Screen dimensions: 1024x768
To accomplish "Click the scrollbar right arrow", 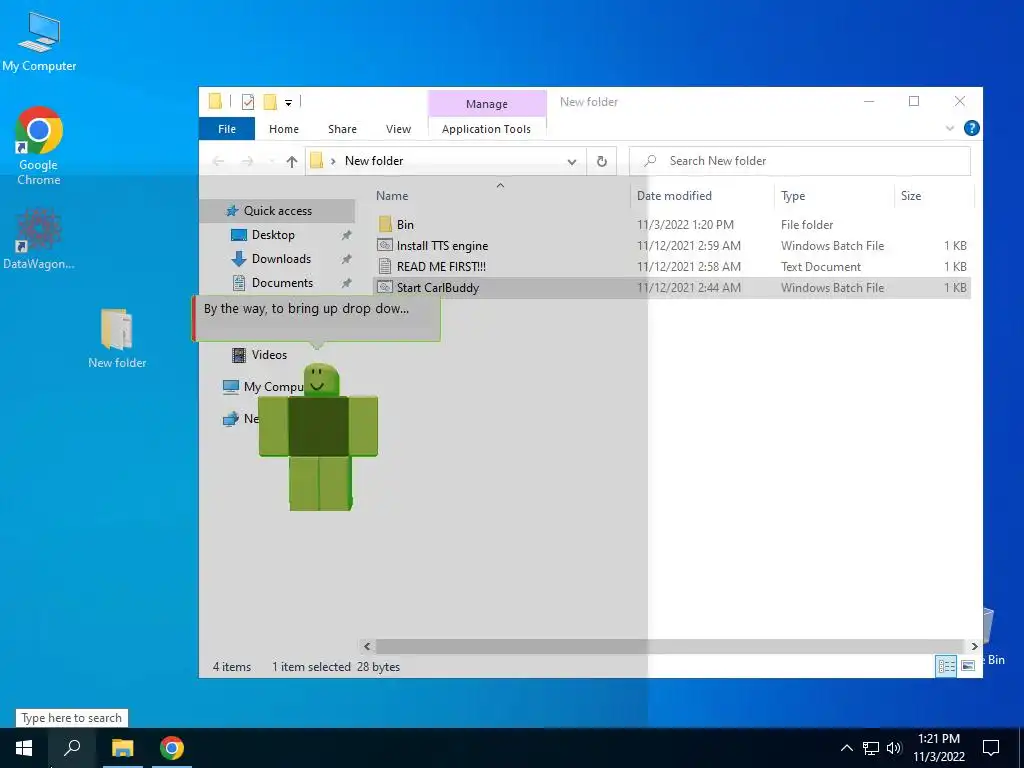I will coord(974,647).
